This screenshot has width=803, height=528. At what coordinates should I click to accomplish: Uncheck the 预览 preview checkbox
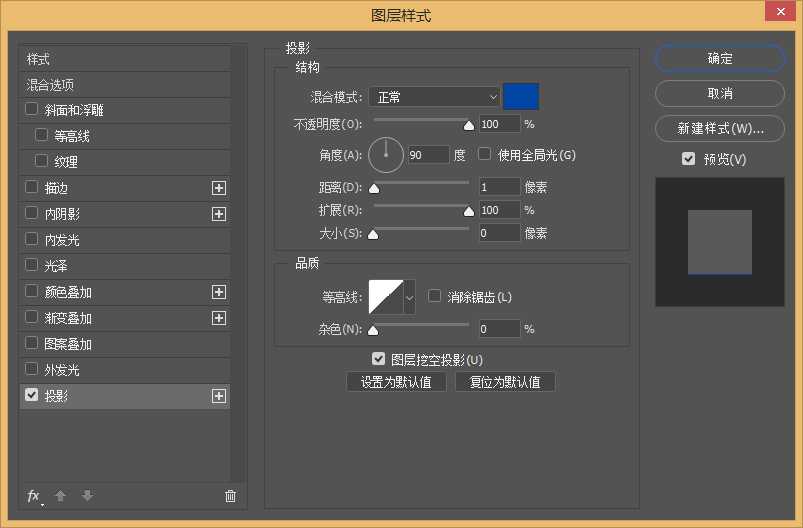[x=688, y=159]
